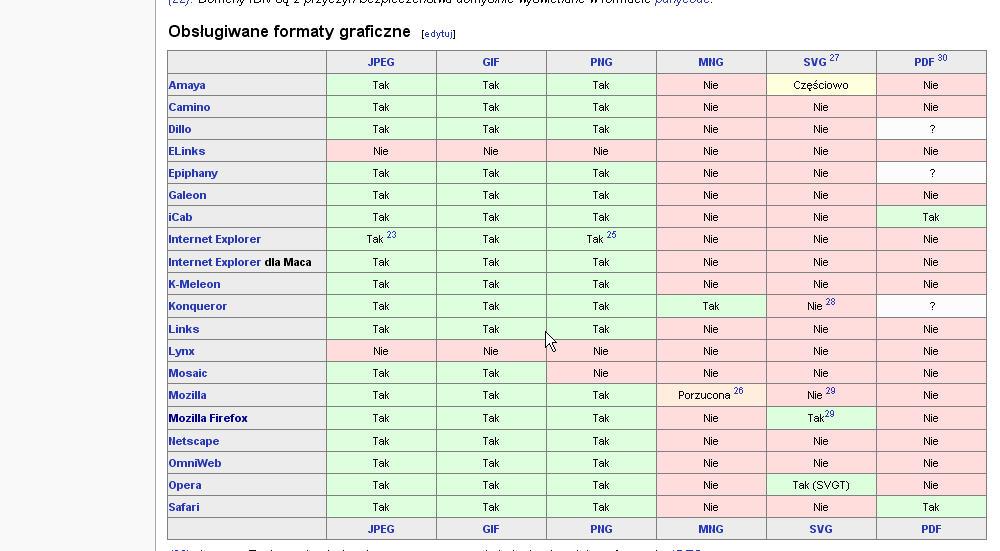Follow footnote 26 beside Porzucona in Mozilla row
The image size is (1000, 551).
point(738,390)
